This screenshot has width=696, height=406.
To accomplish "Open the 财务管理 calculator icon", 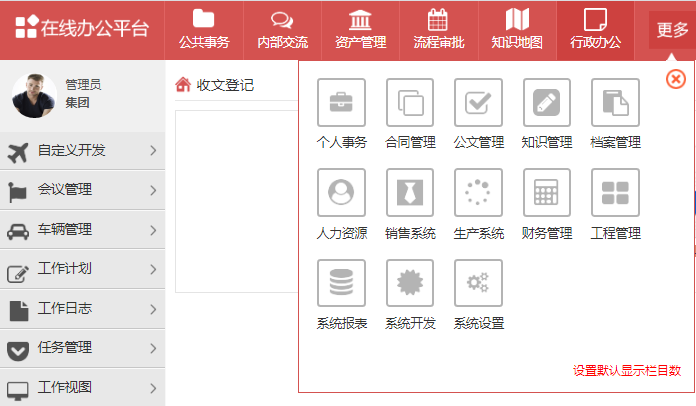I will click(x=546, y=192).
